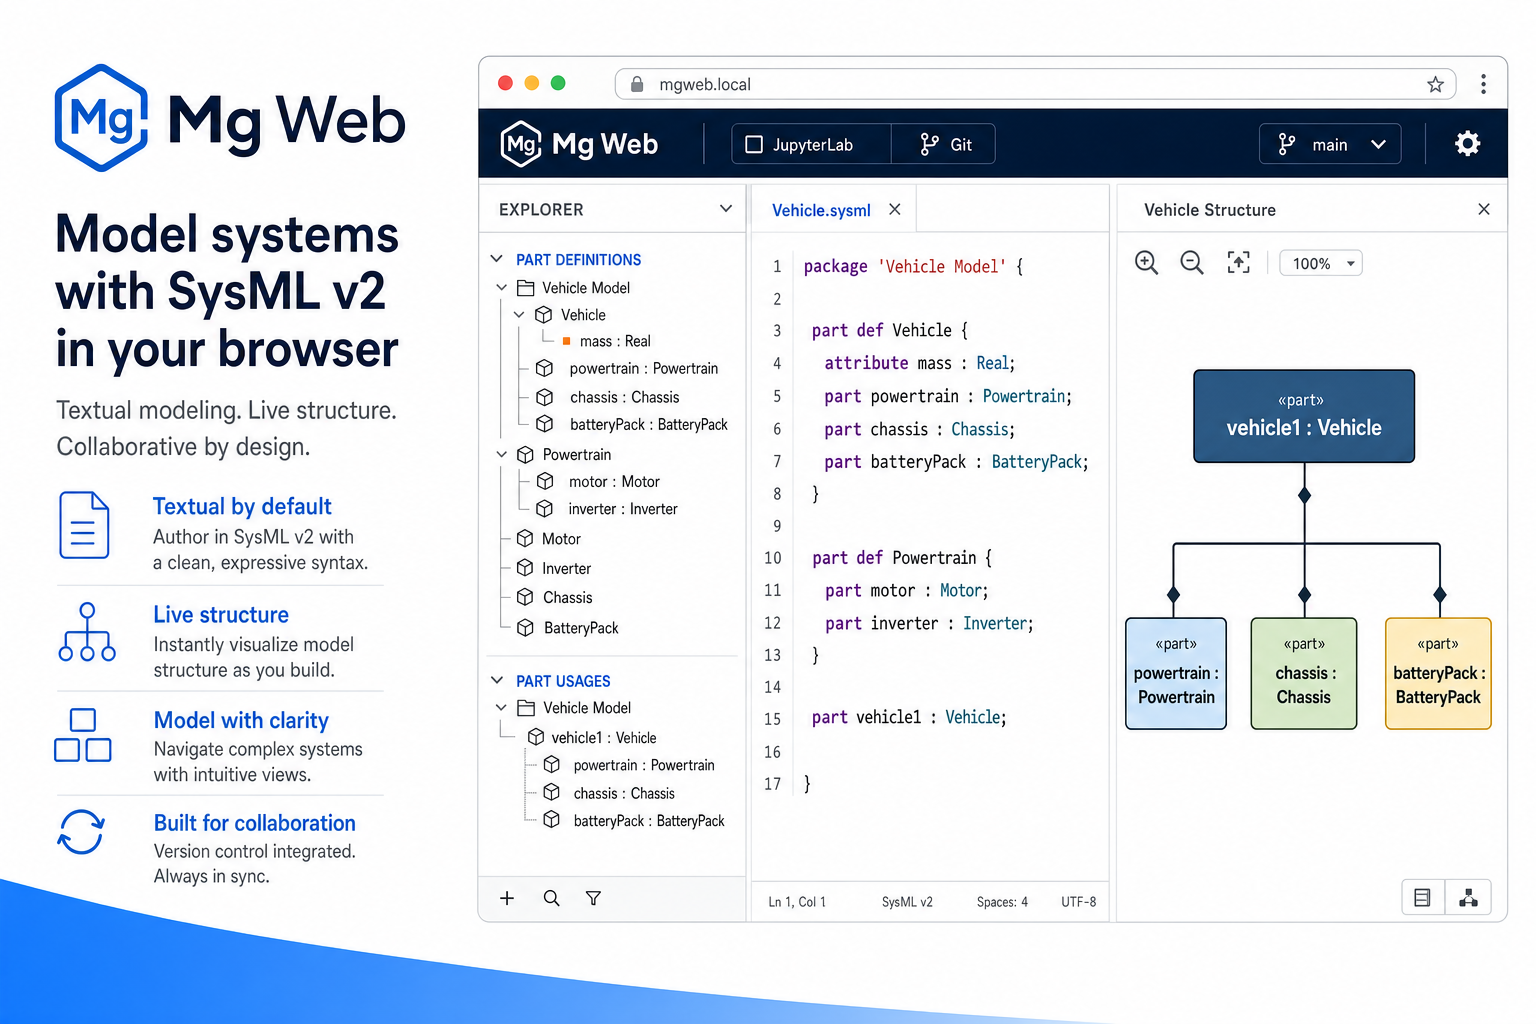This screenshot has width=1536, height=1024.
Task: Click the JupyterLab square icon
Action: click(754, 144)
